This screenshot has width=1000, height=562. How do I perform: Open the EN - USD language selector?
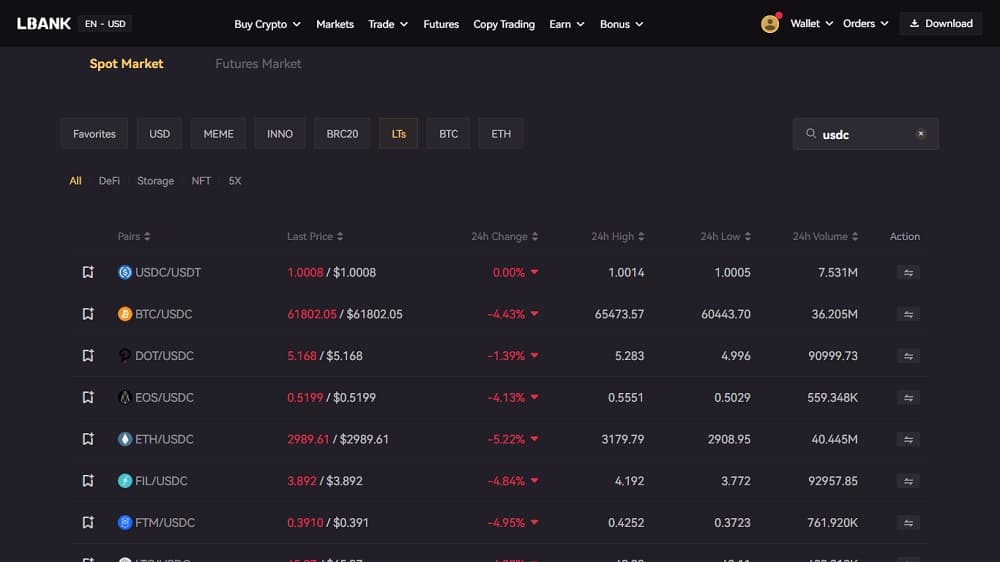(105, 24)
